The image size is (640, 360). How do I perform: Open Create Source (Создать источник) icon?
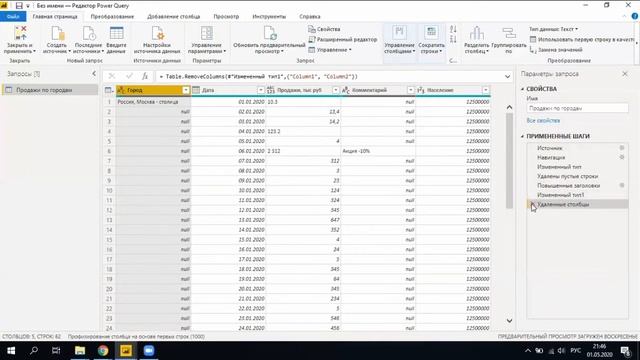pos(57,33)
